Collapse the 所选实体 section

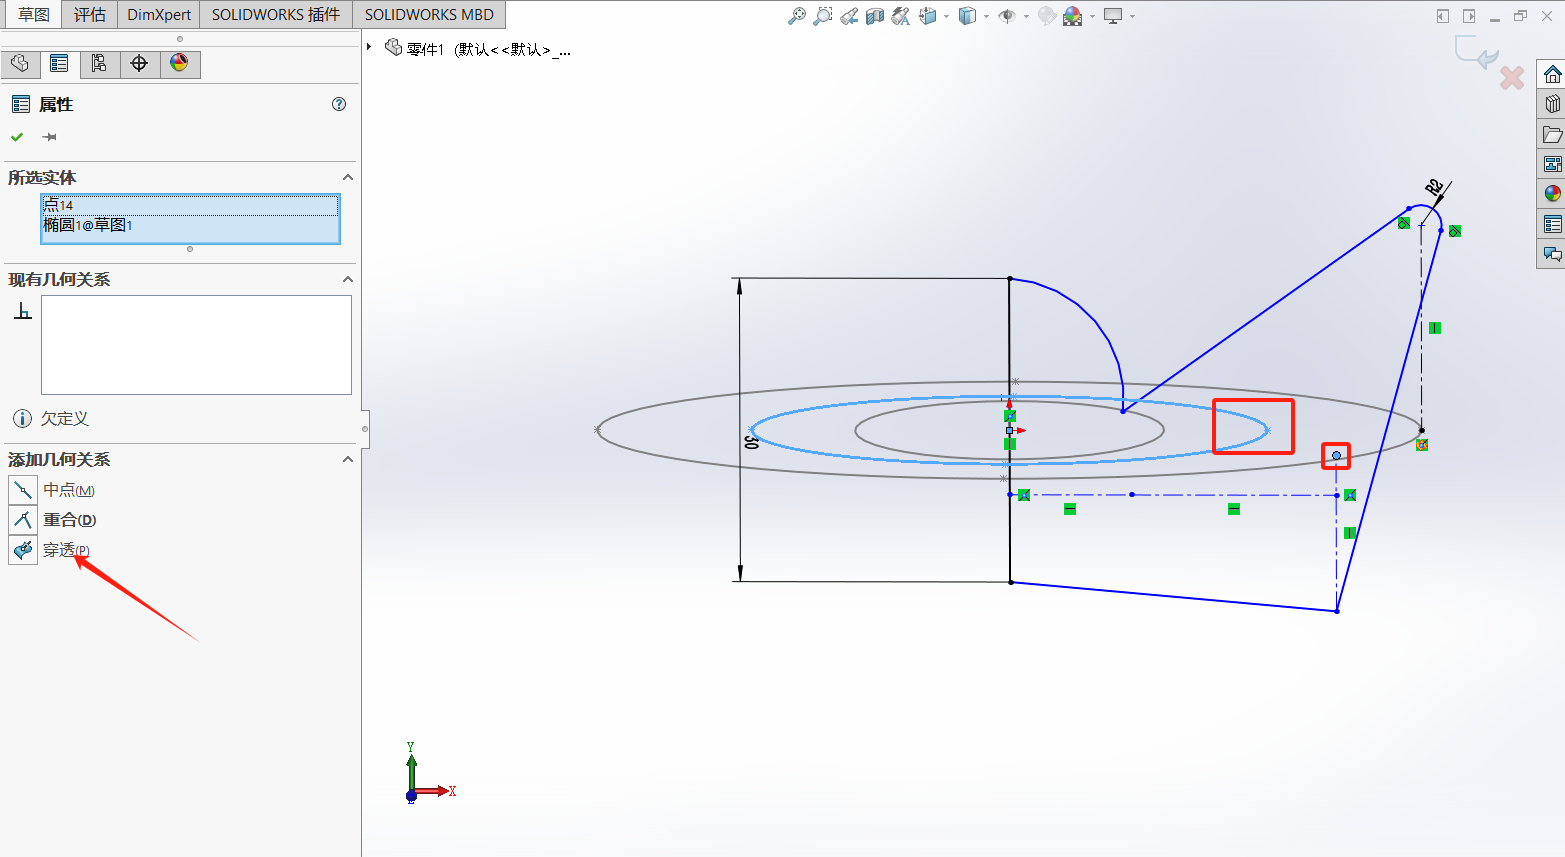click(x=348, y=177)
